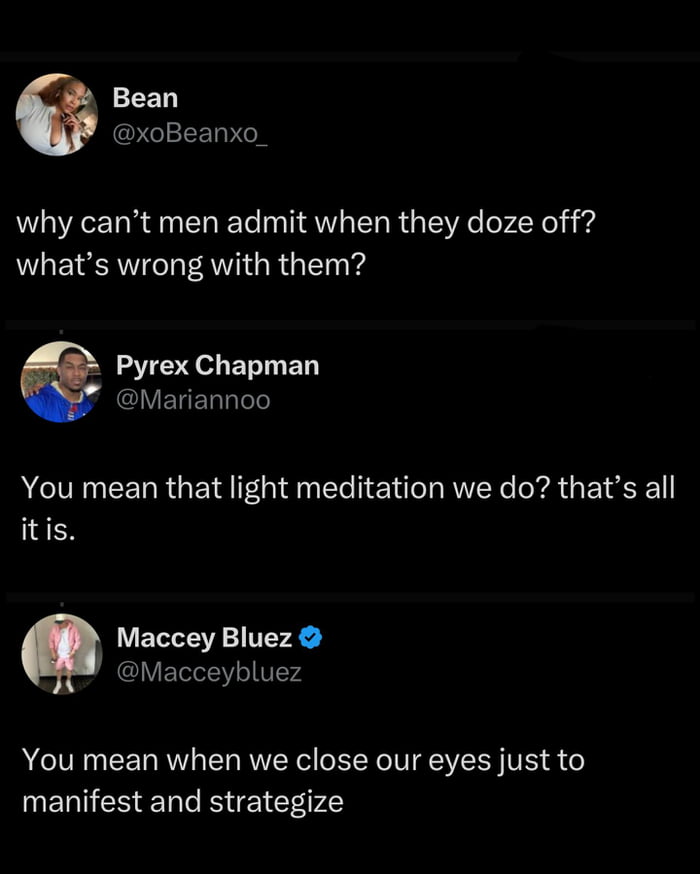The width and height of the screenshot is (700, 874).
Task: View Maccey Bluez's profile avatar
Action: click(x=62, y=654)
